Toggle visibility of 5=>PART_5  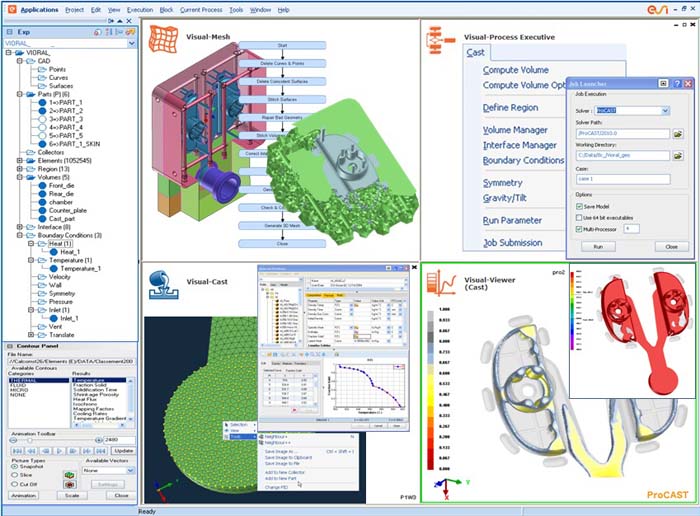[42, 136]
